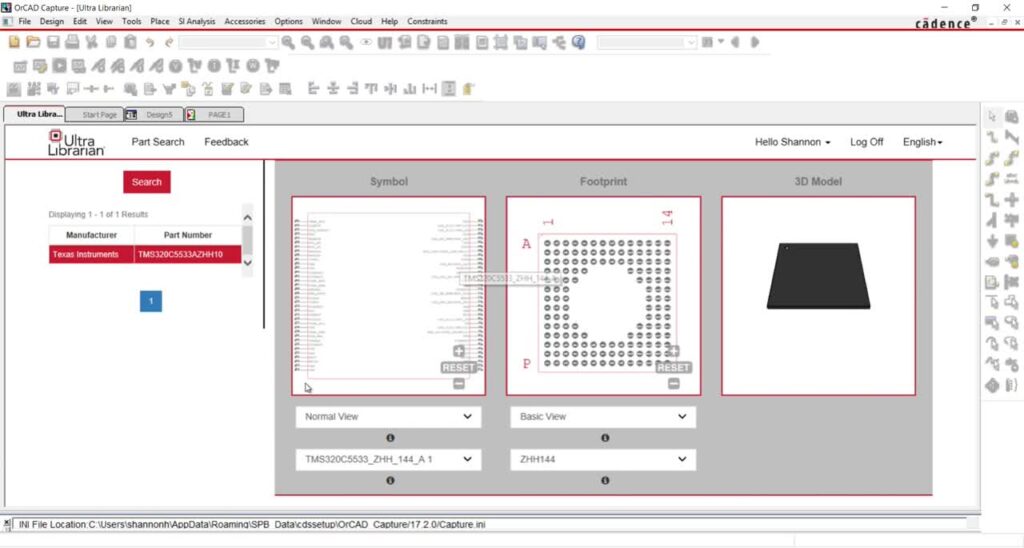
Task: Click the blue Help question mark icon
Action: 579,42
